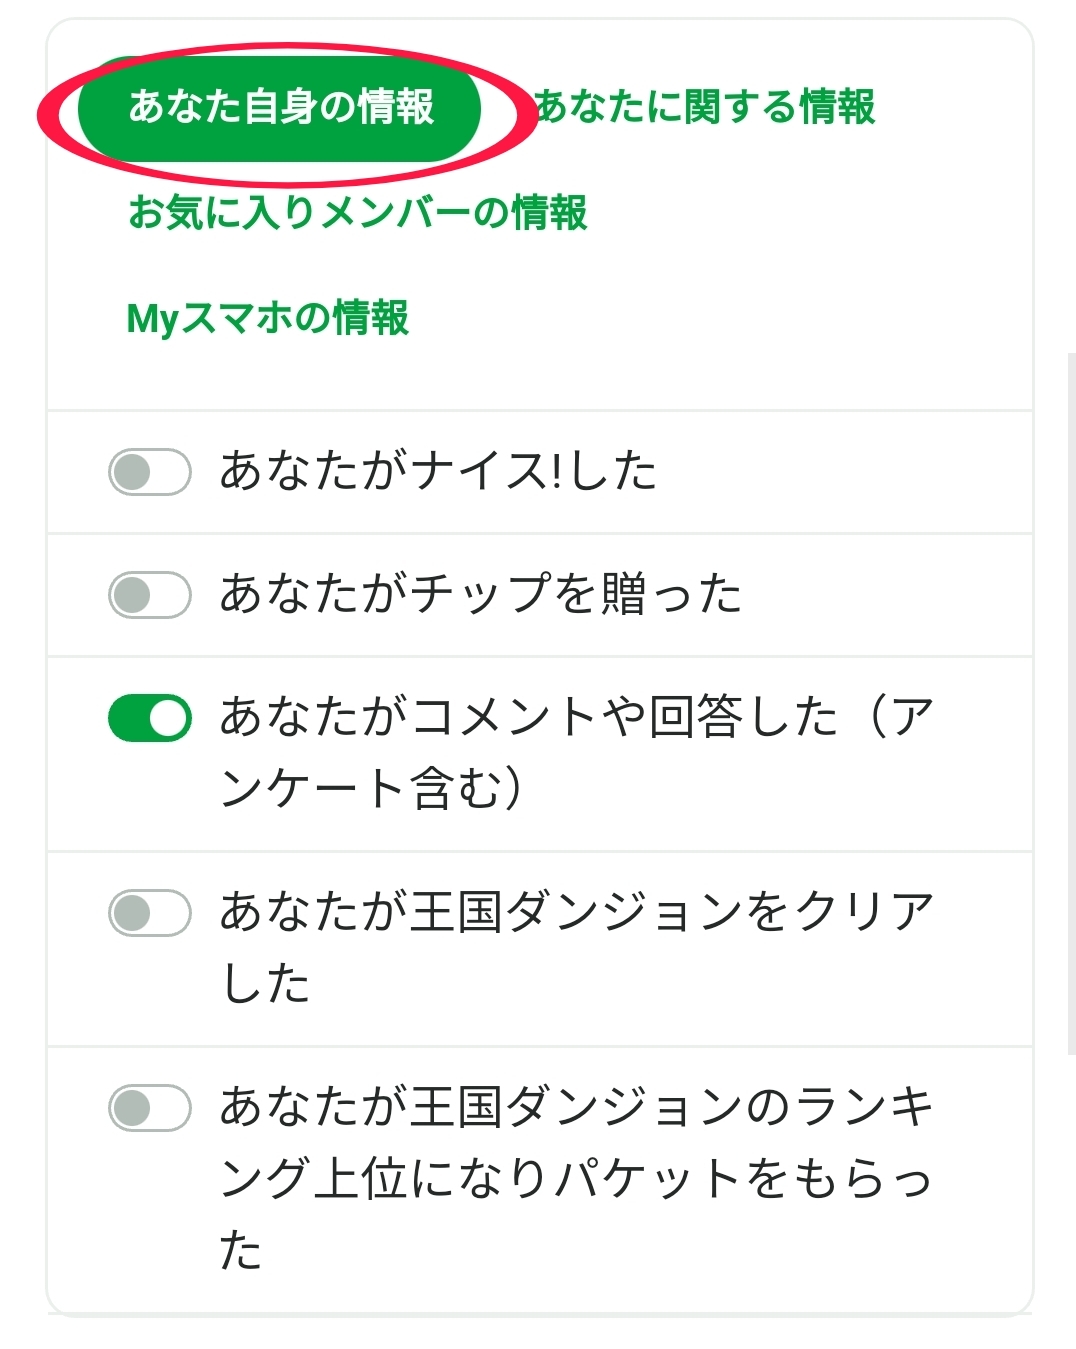This screenshot has height=1349, width=1076.
Task: Click the あなたがナイス!した label text
Action: point(438,472)
